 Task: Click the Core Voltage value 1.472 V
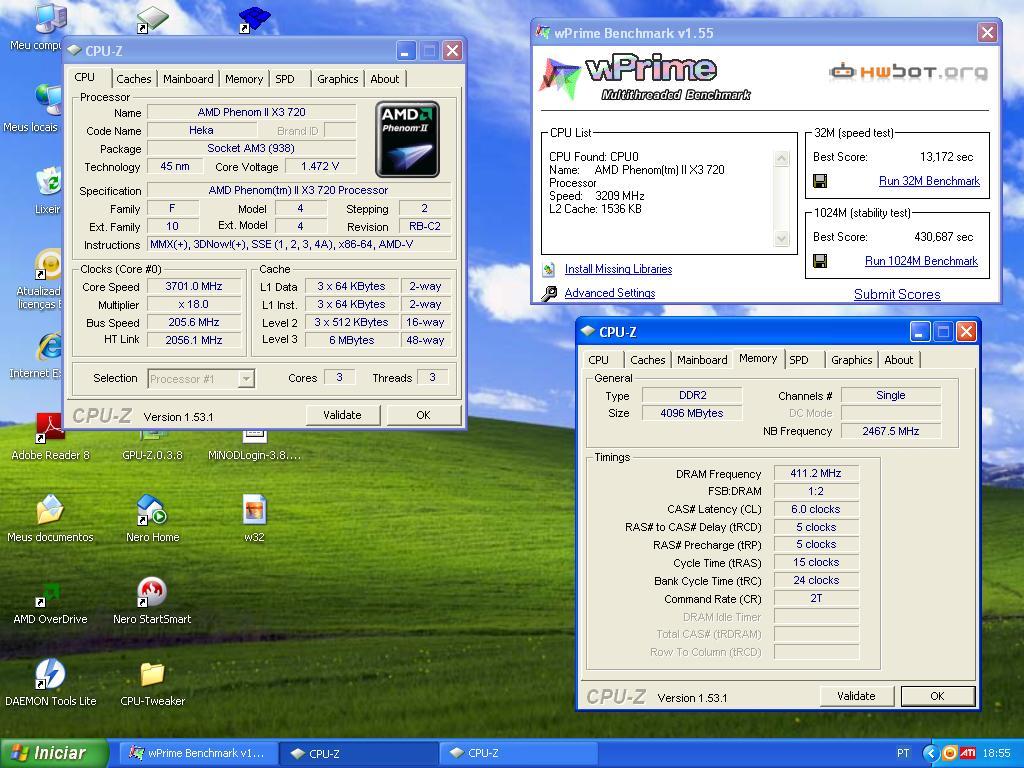pos(320,167)
